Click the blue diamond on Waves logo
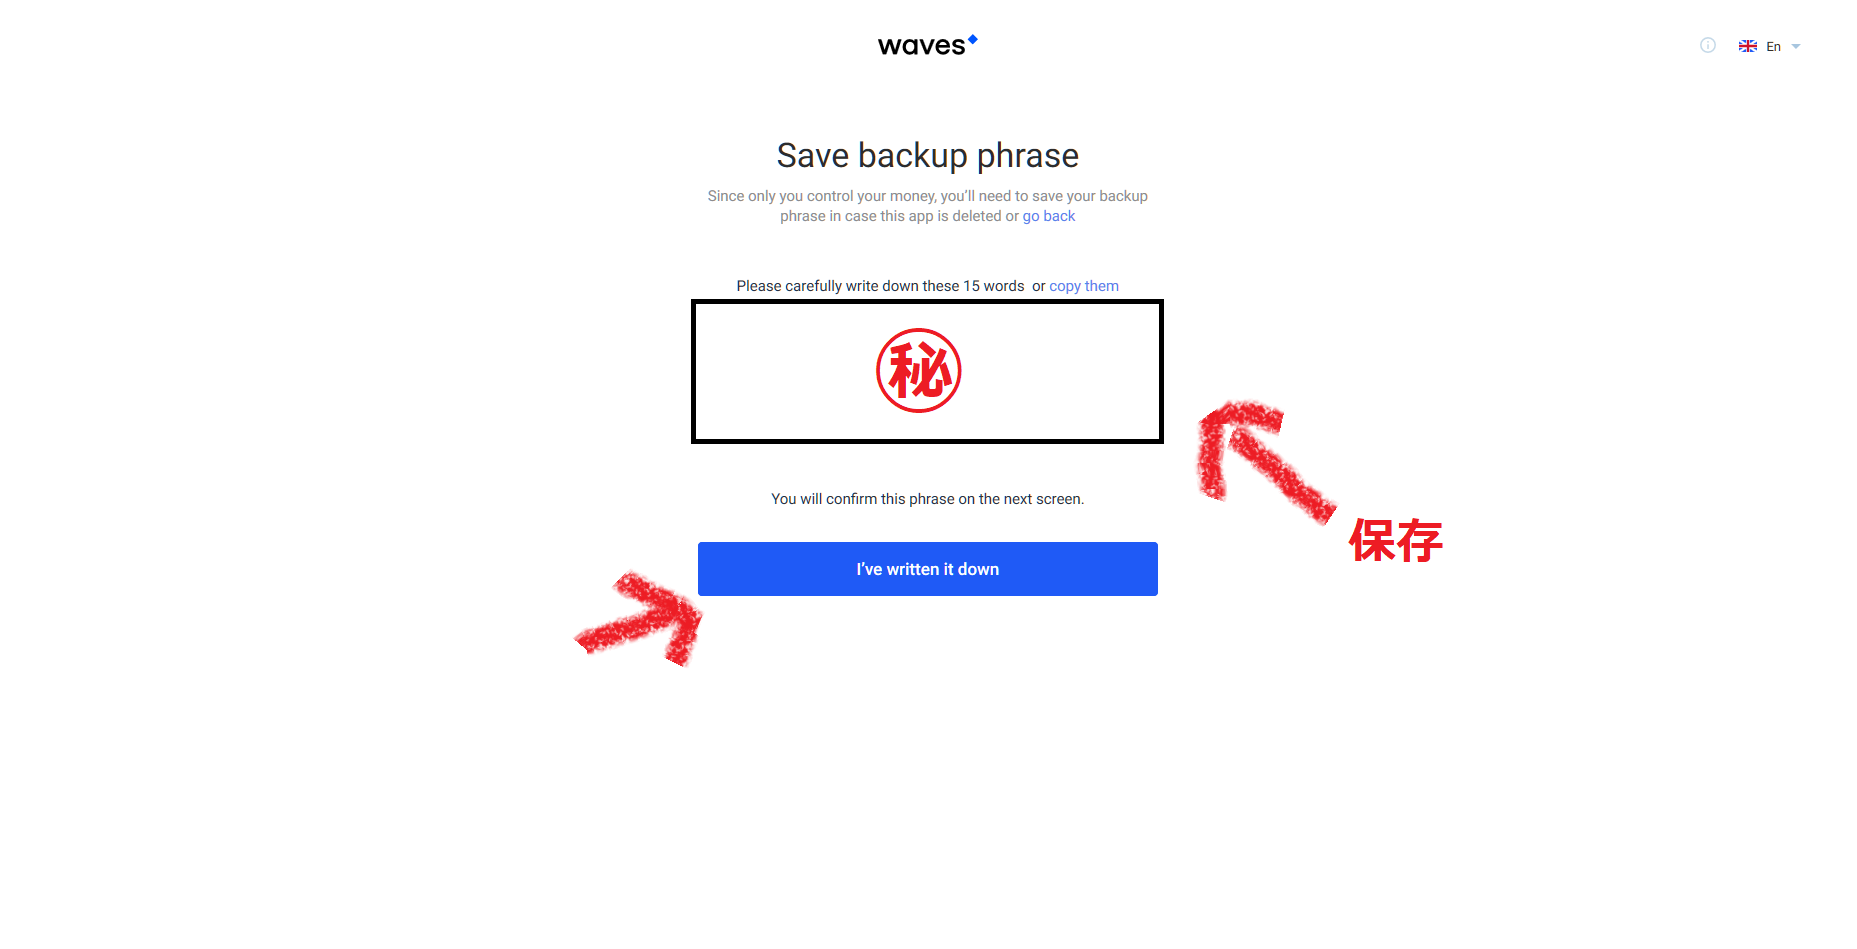 (x=972, y=40)
